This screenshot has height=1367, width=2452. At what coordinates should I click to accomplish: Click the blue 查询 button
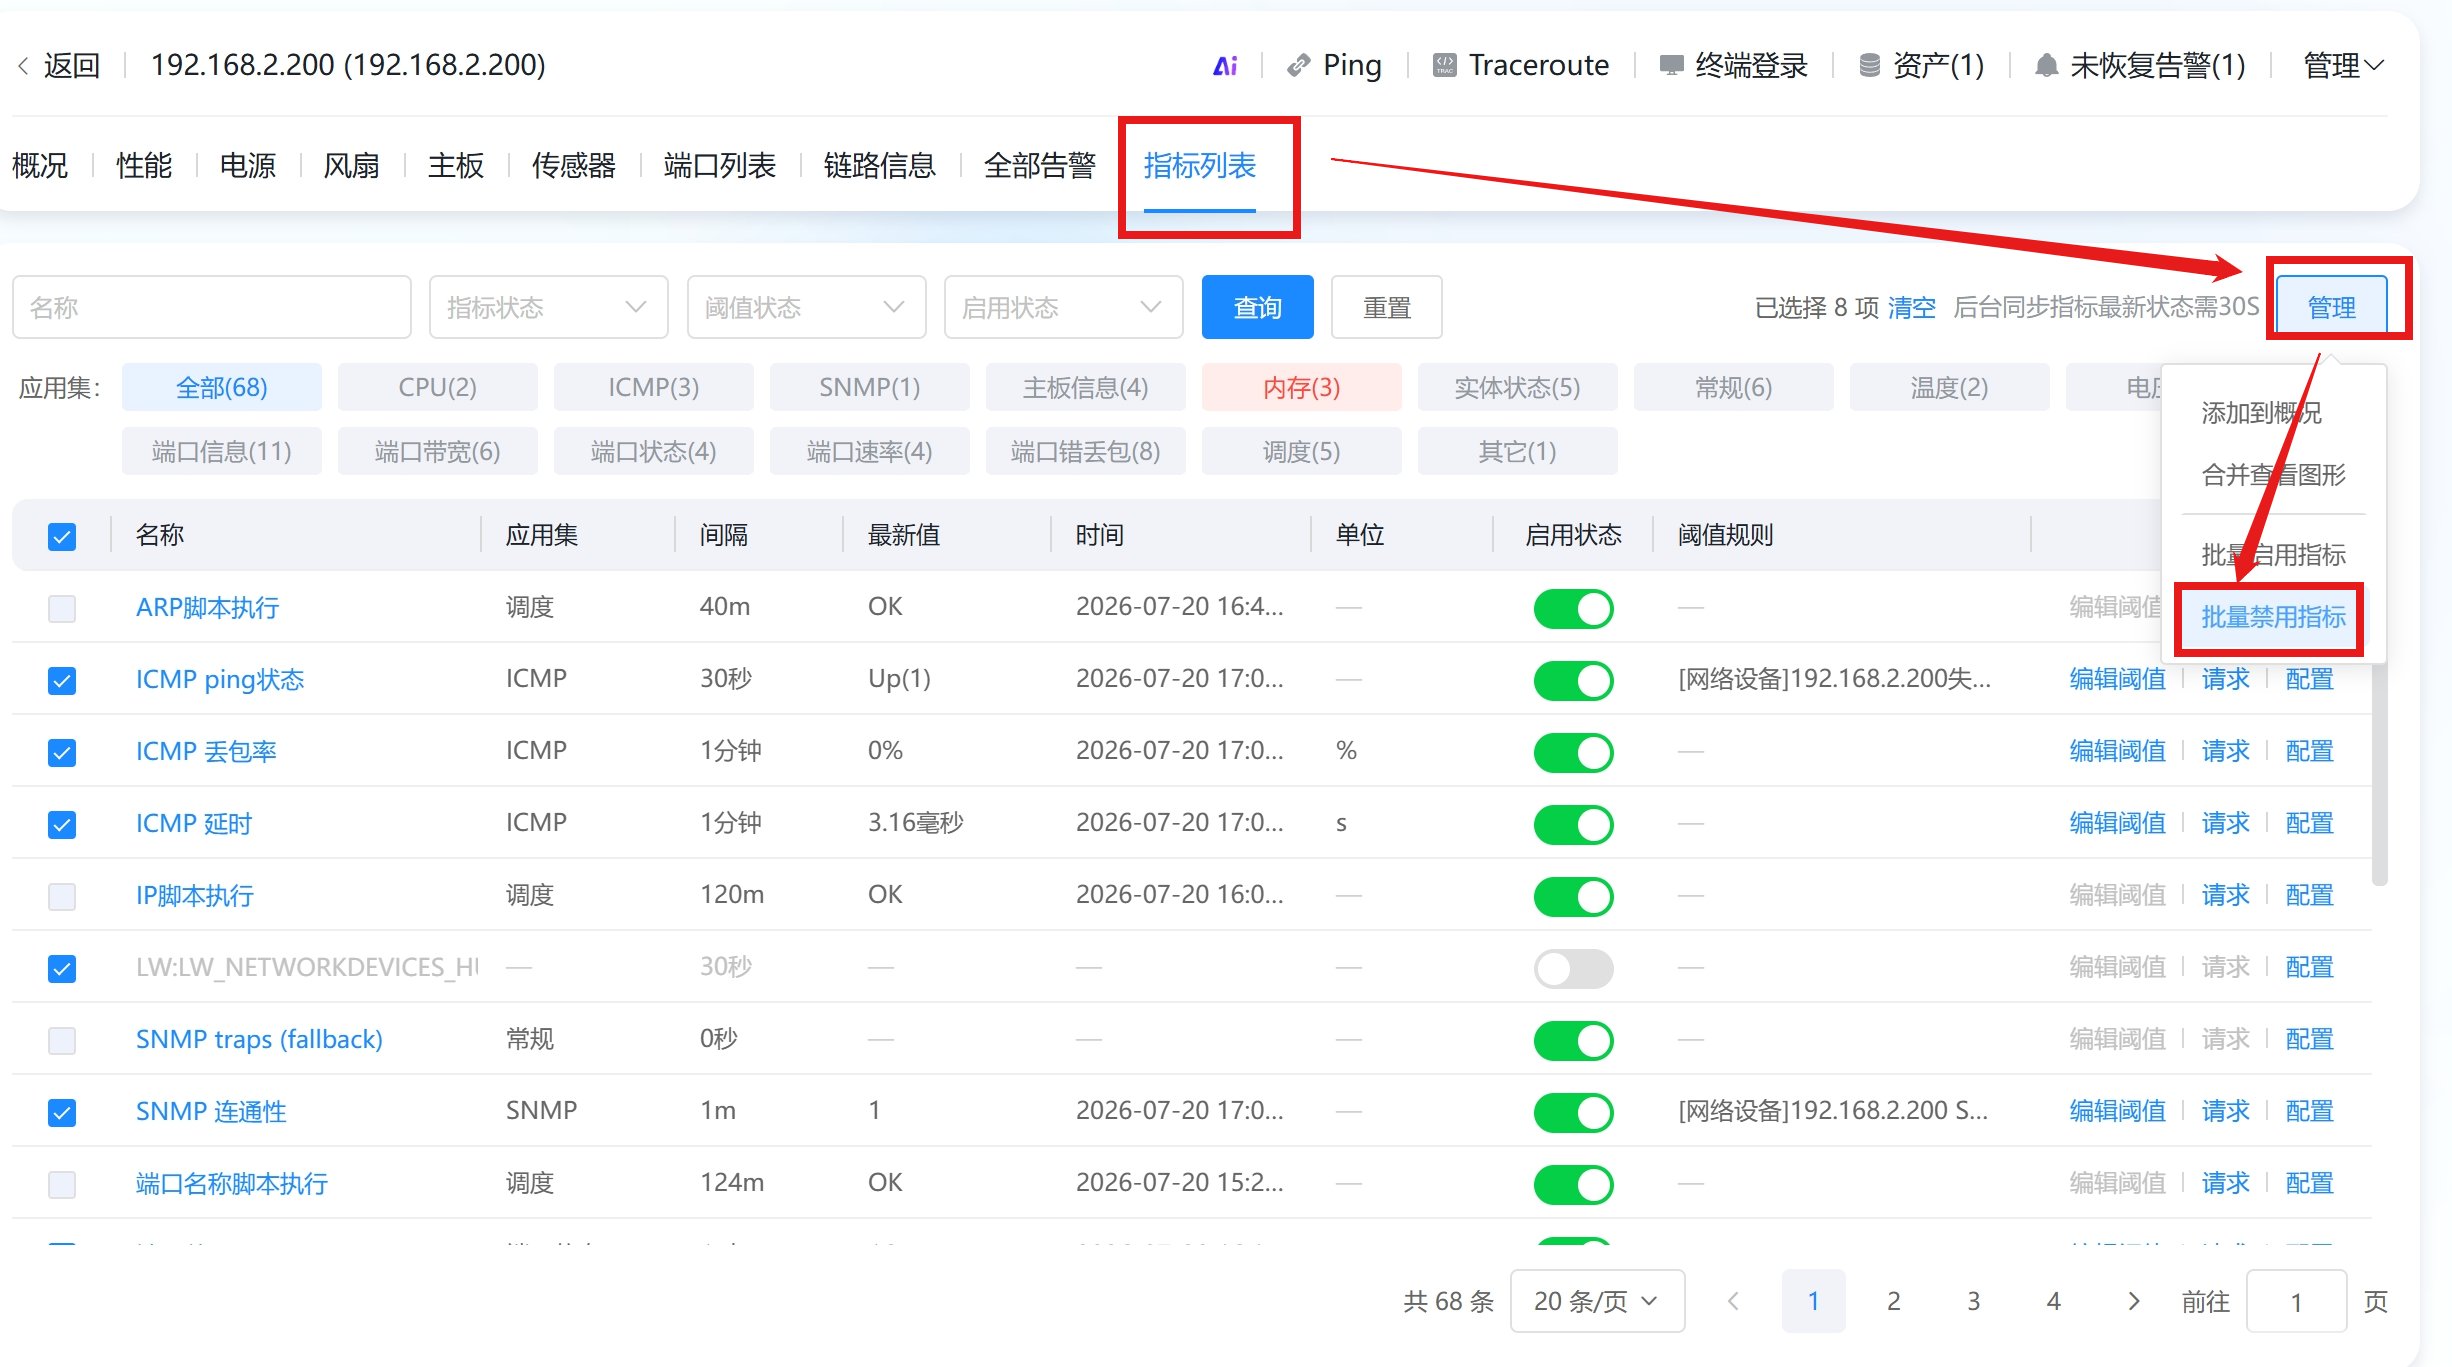tap(1257, 307)
